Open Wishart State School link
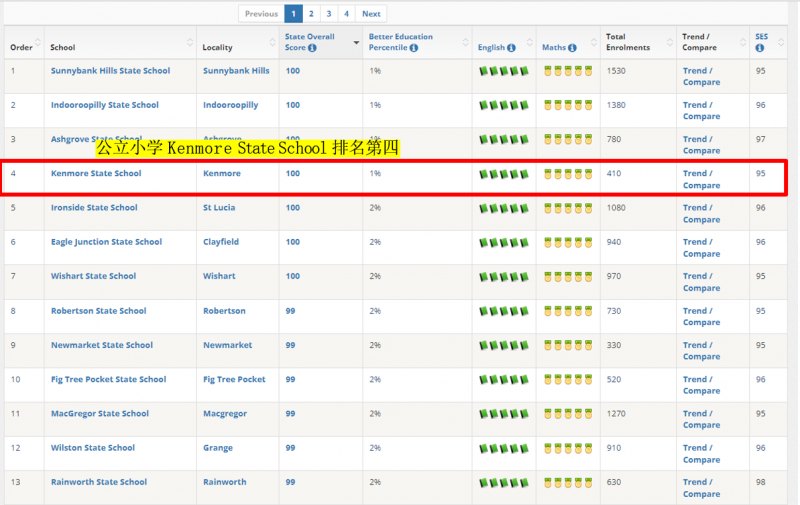 (x=93, y=276)
